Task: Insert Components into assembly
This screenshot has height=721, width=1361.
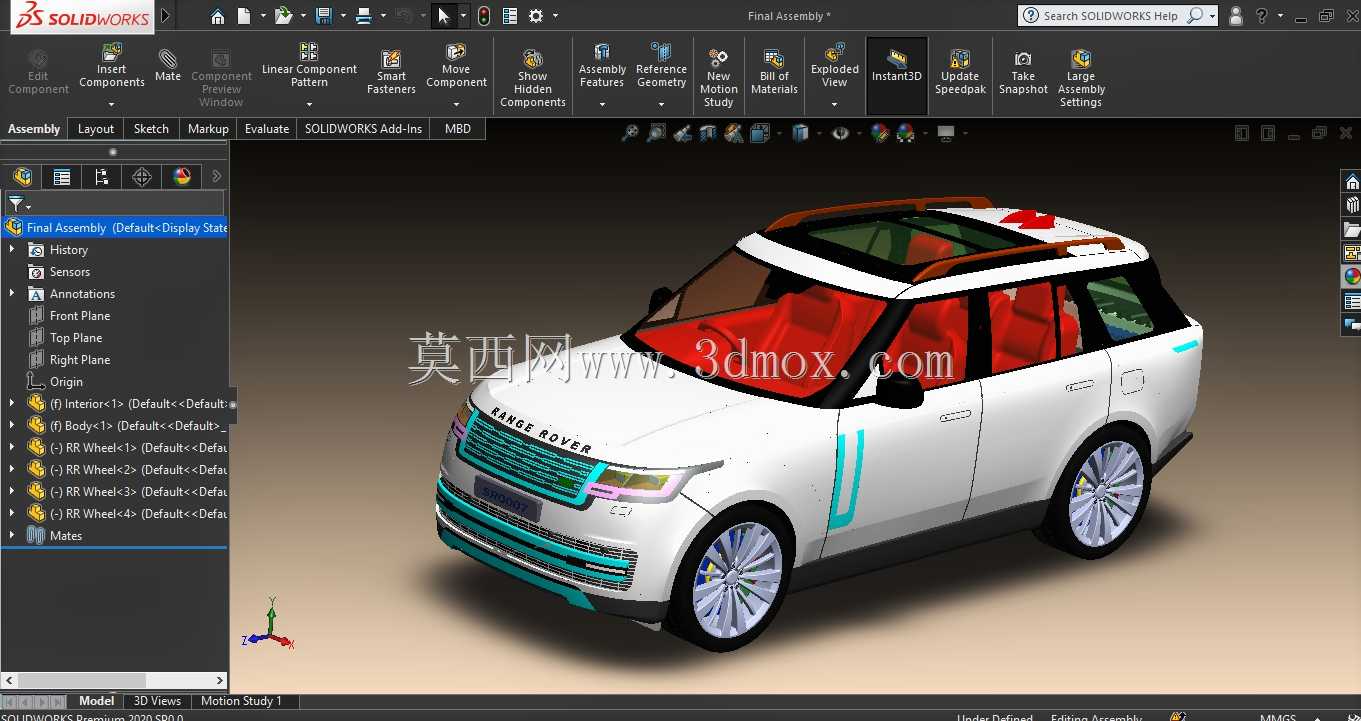Action: coord(112,68)
